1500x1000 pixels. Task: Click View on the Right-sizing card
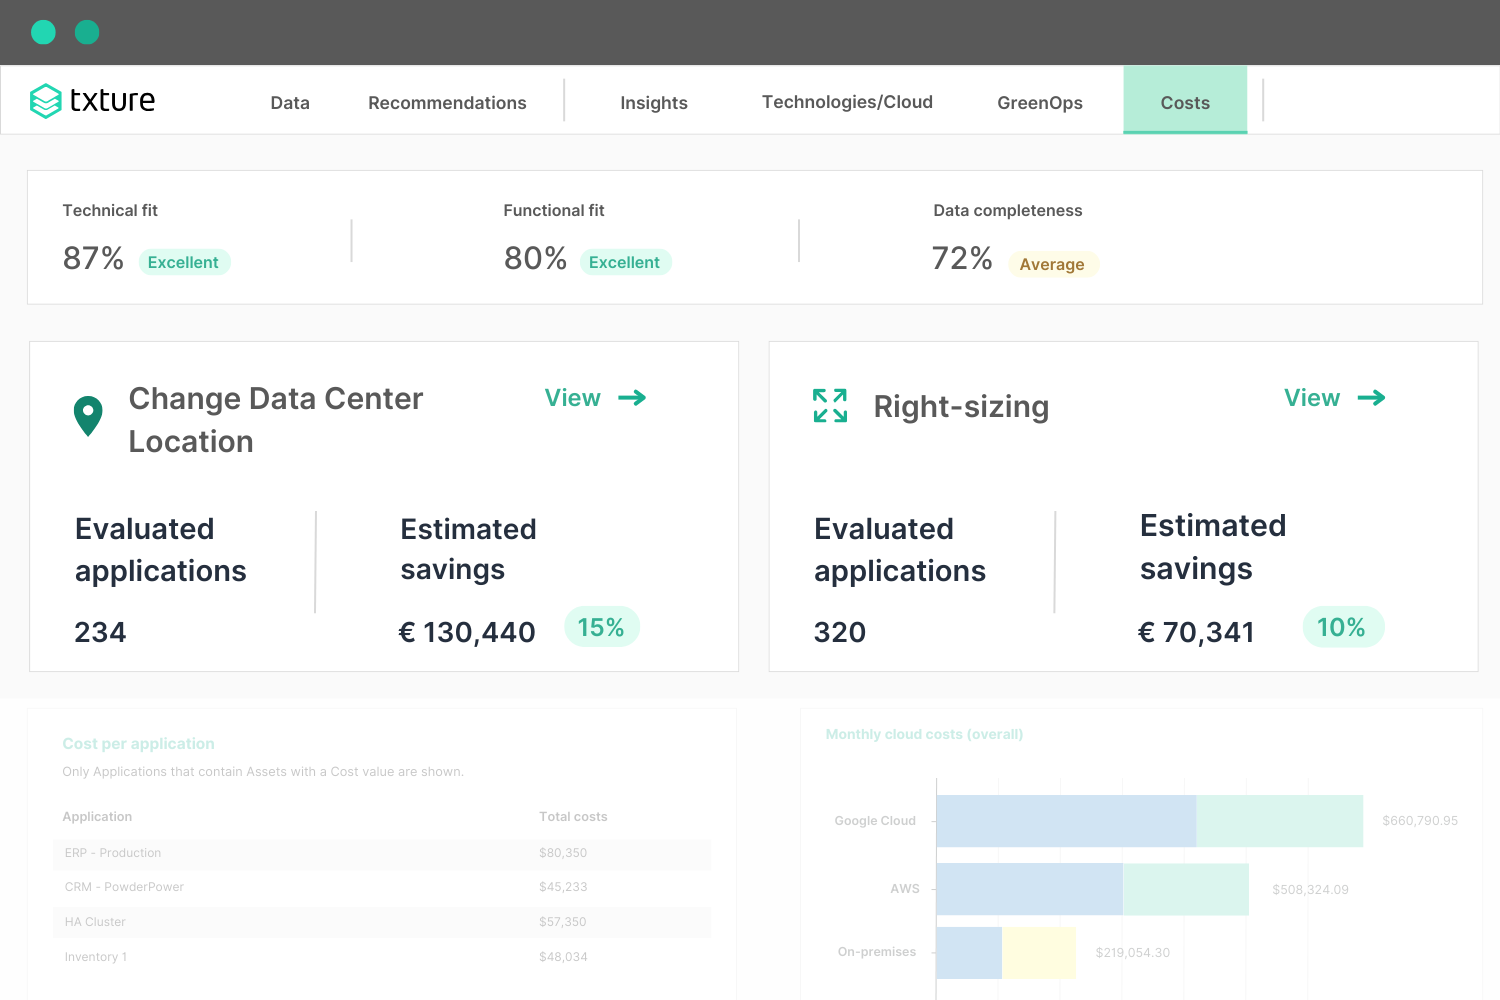[1311, 397]
